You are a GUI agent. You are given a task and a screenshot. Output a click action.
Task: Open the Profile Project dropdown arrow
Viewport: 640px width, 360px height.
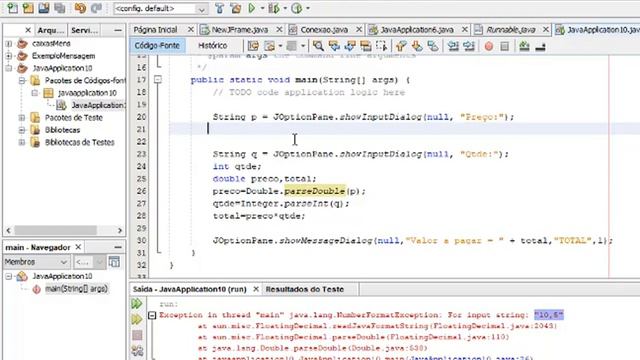(x=308, y=8)
